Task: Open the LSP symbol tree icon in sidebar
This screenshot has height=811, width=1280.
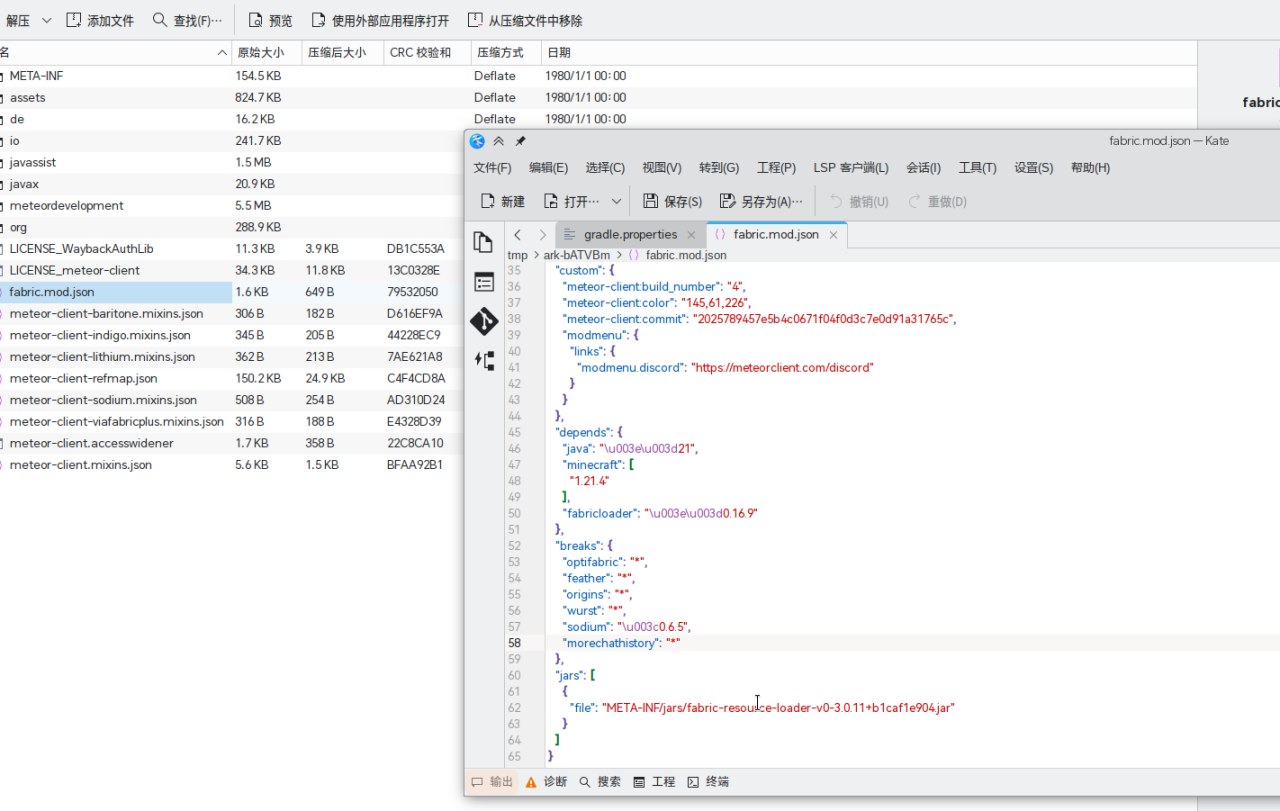Action: [x=484, y=361]
